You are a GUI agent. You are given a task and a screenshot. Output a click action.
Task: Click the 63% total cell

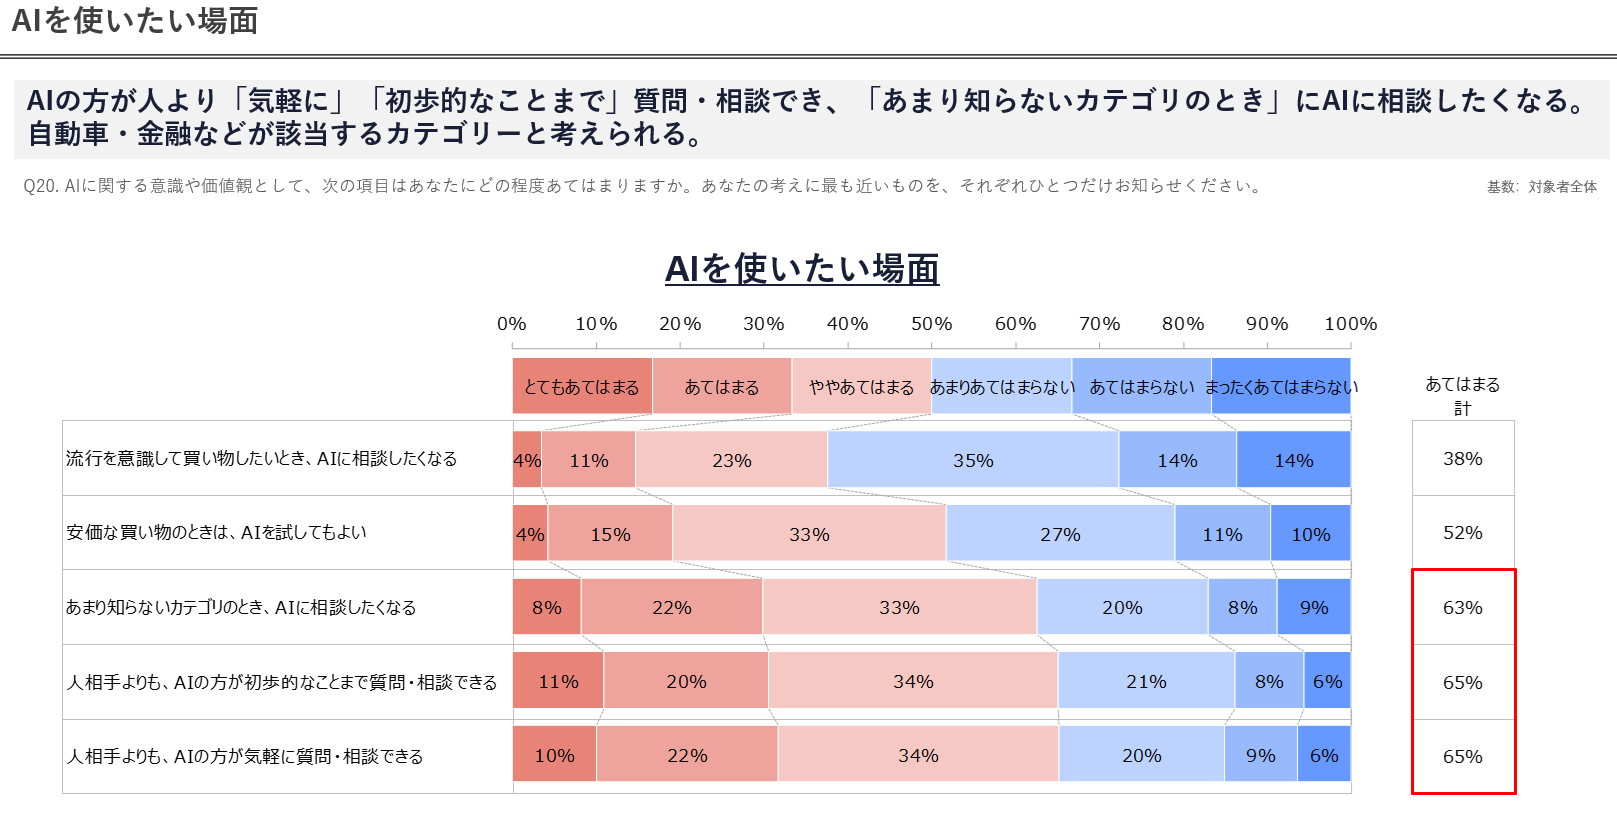coord(1462,608)
